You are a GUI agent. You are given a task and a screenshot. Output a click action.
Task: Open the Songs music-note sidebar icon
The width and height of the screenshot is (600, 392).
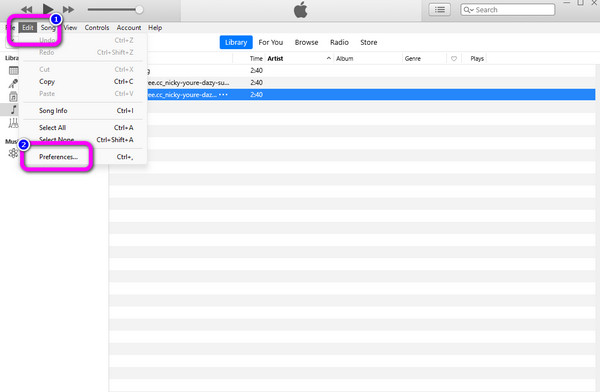tap(13, 110)
